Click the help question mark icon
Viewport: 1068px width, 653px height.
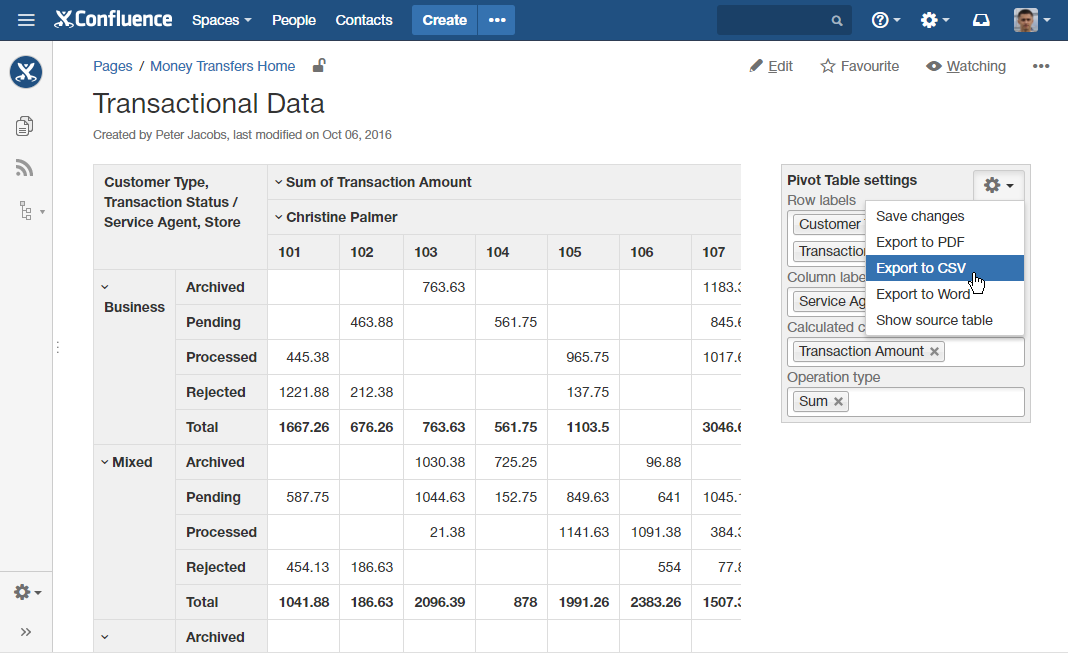(x=880, y=20)
